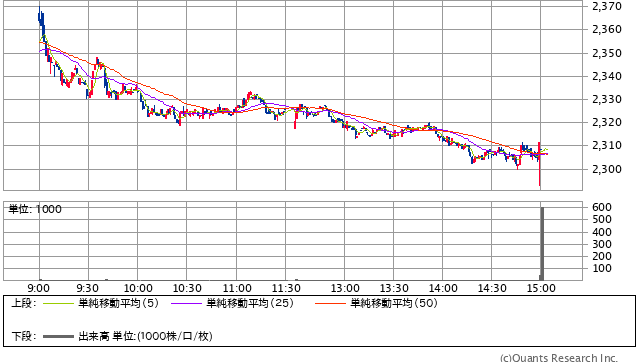The width and height of the screenshot is (638, 362).
Task: Click the 2,320 price axis label
Action: coord(607,122)
